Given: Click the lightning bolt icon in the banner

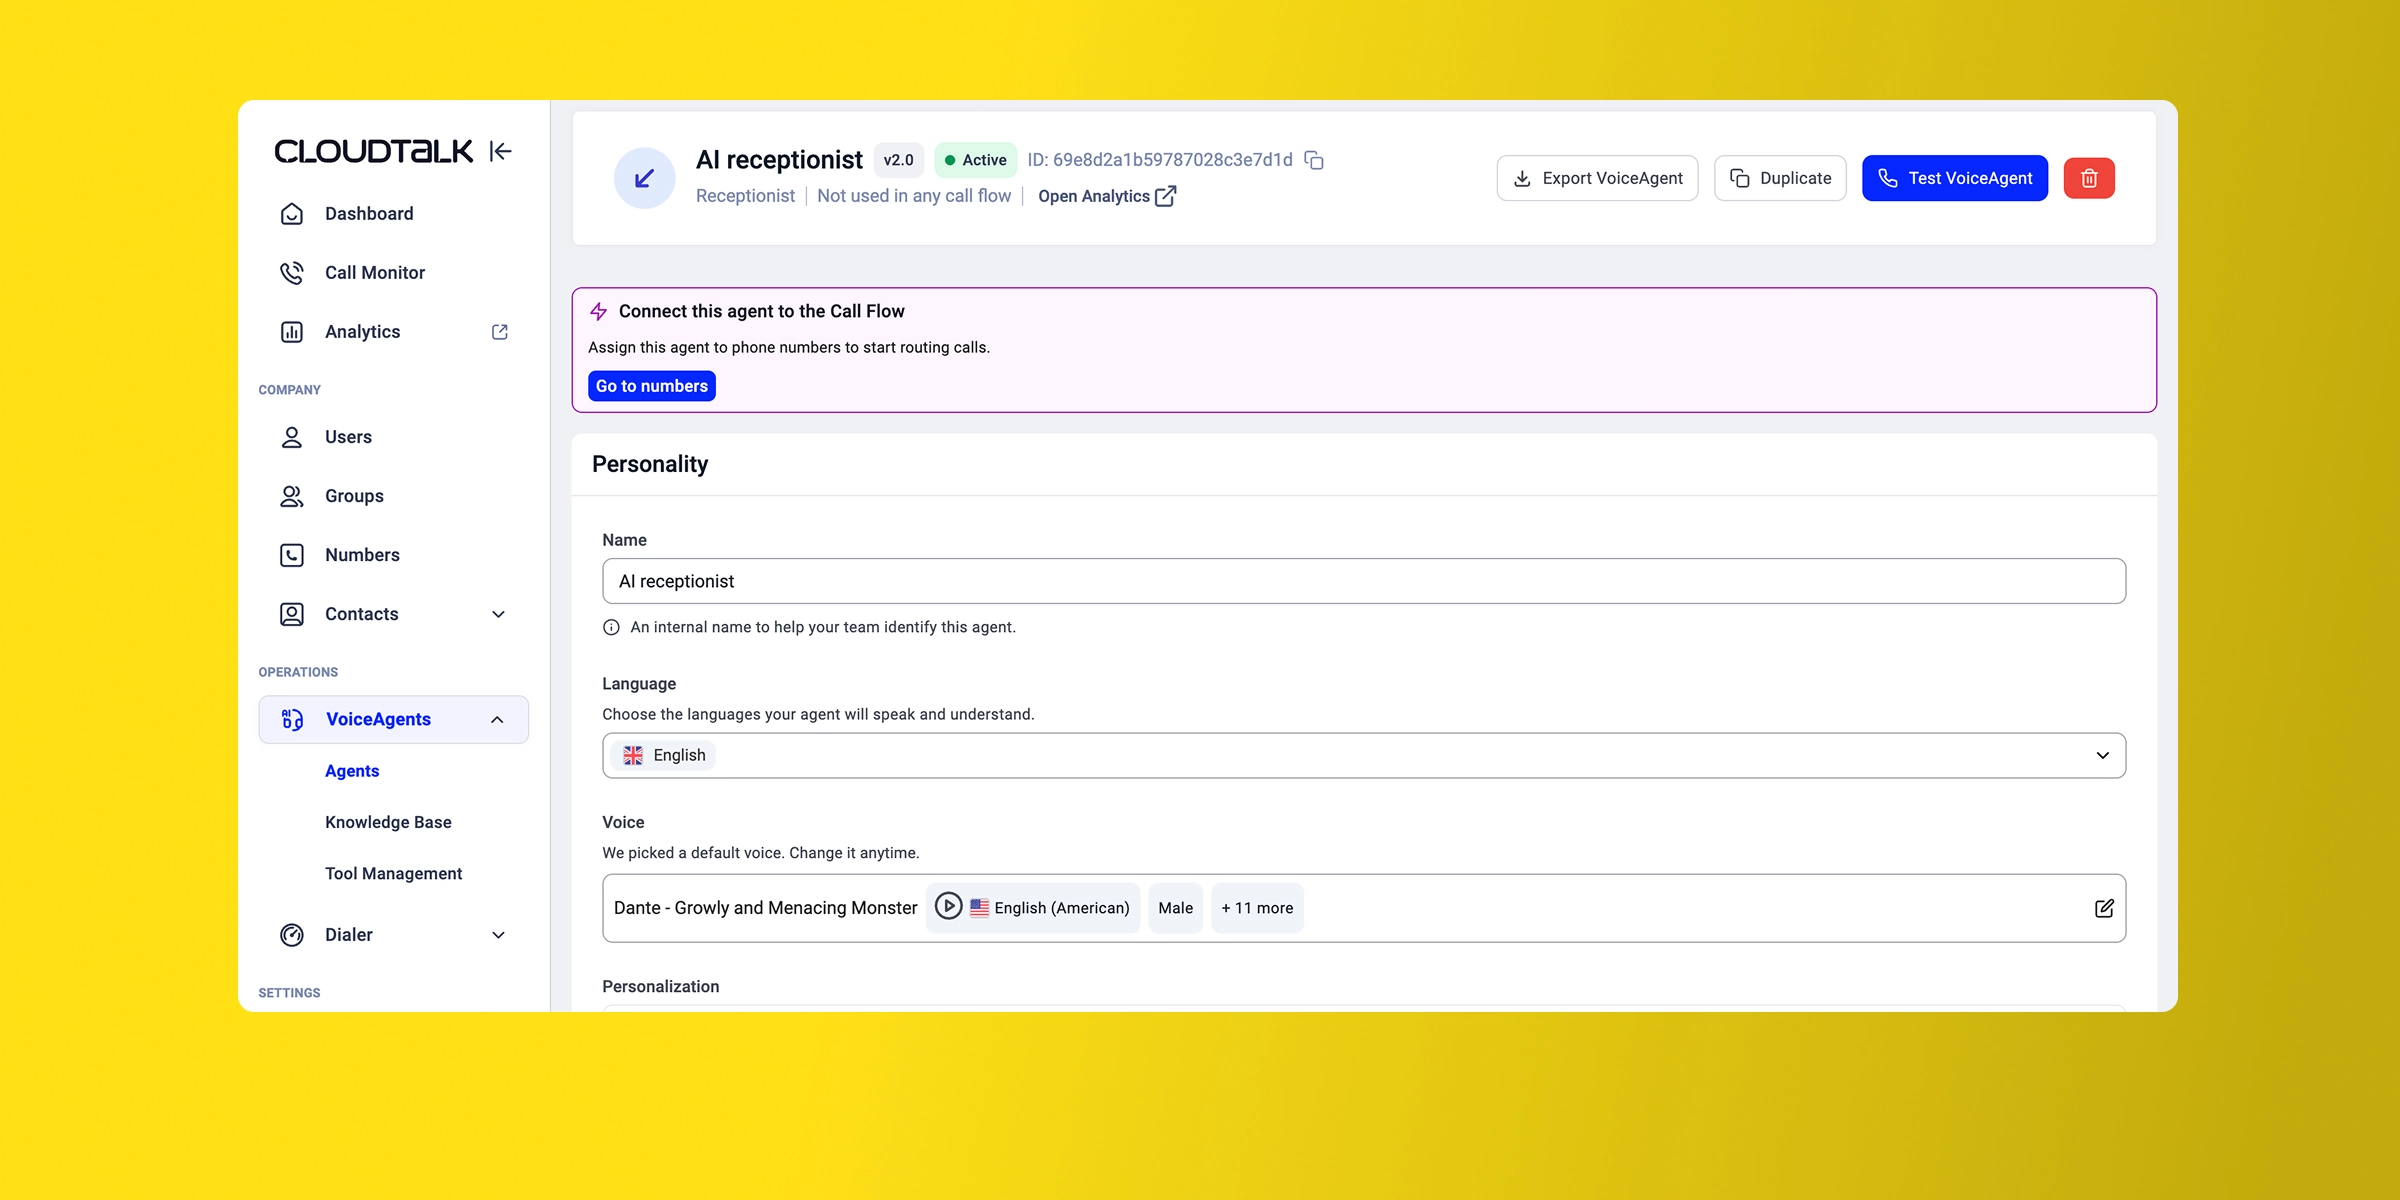Looking at the screenshot, I should (599, 311).
